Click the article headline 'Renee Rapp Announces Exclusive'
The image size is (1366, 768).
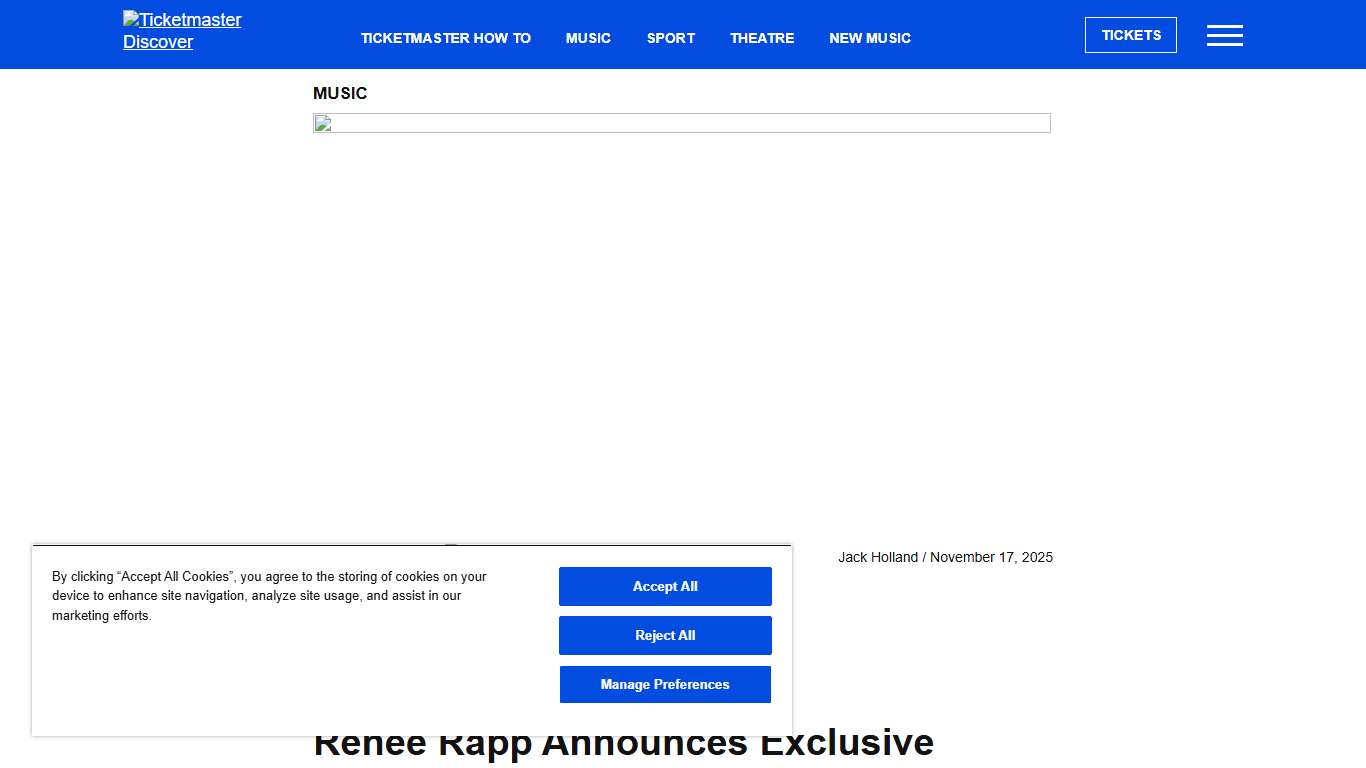[x=623, y=742]
